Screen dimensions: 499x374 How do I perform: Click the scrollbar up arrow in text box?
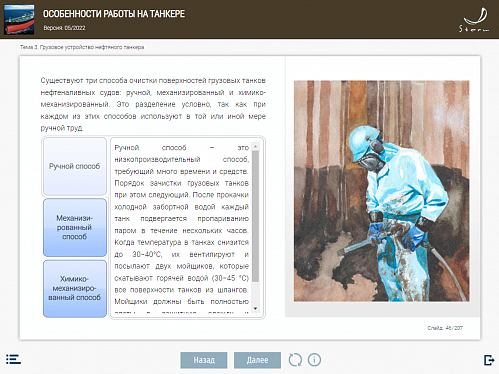click(x=256, y=146)
